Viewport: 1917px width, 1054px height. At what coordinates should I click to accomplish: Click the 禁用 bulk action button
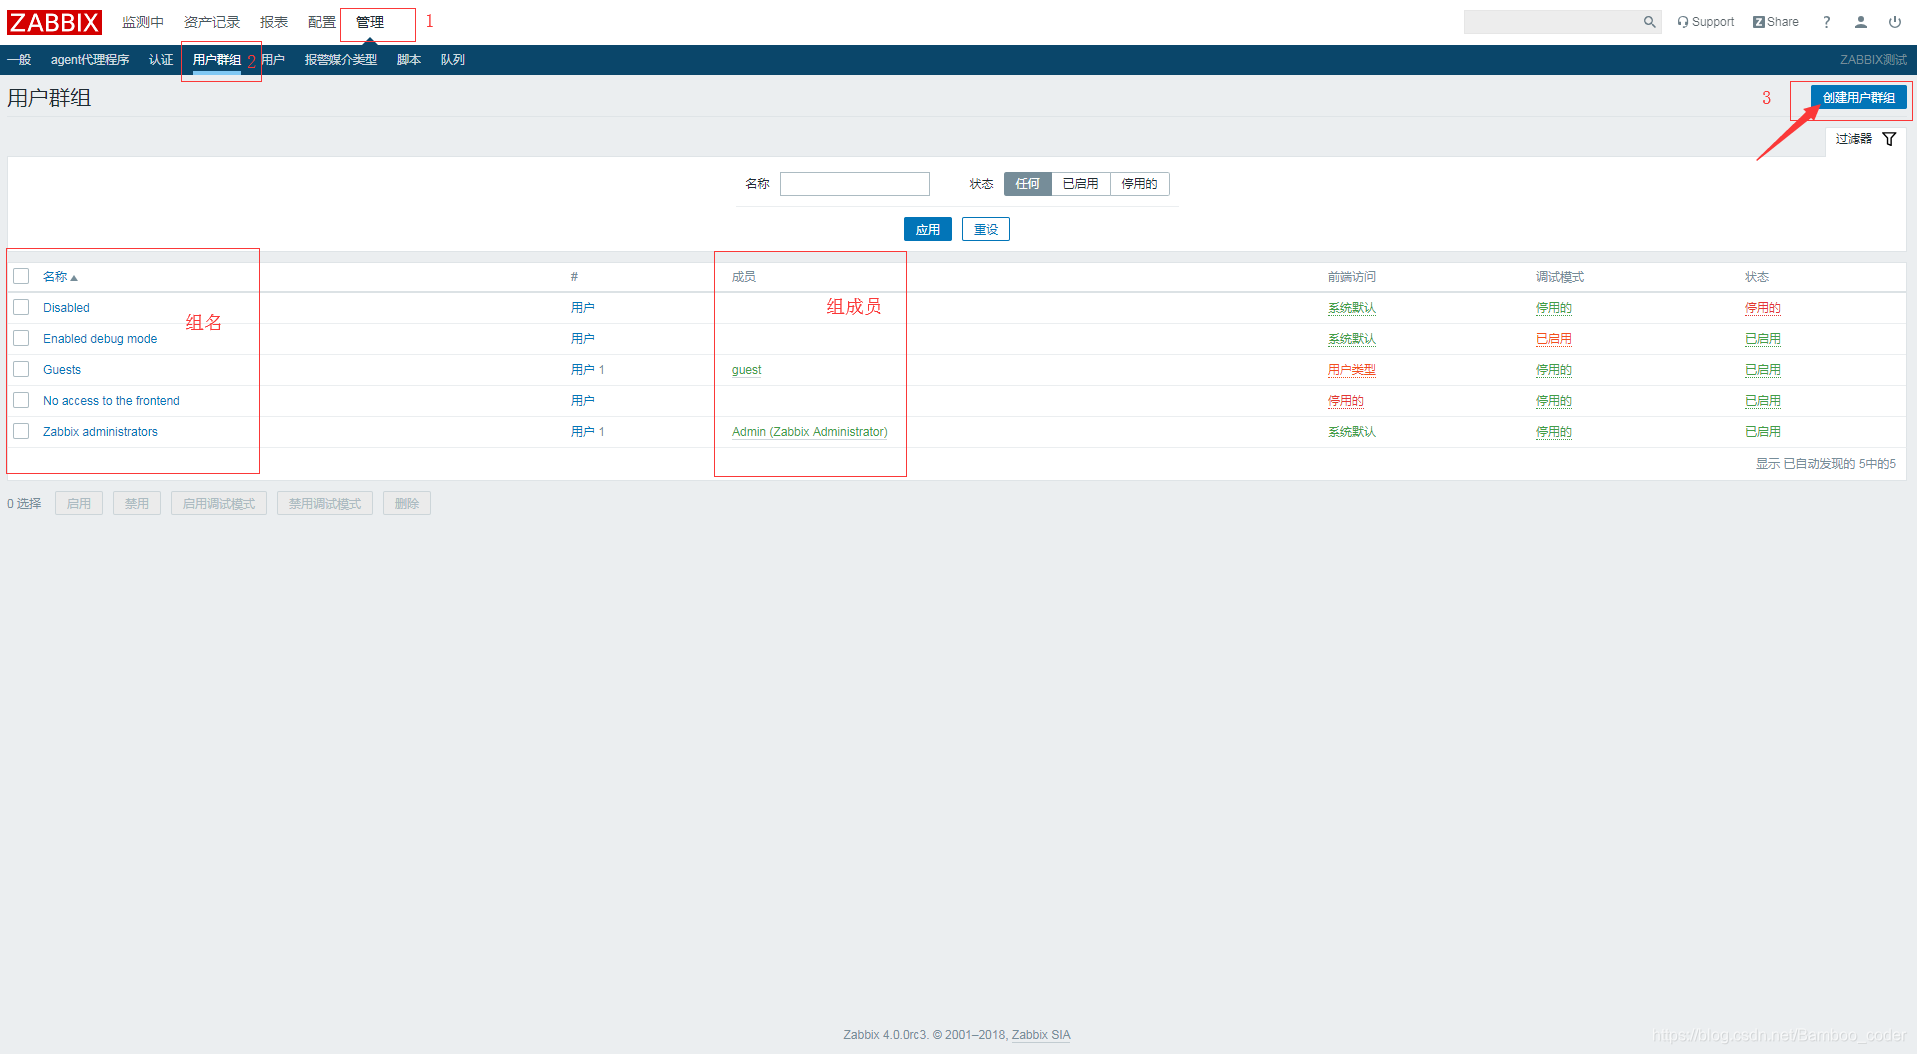pos(137,504)
